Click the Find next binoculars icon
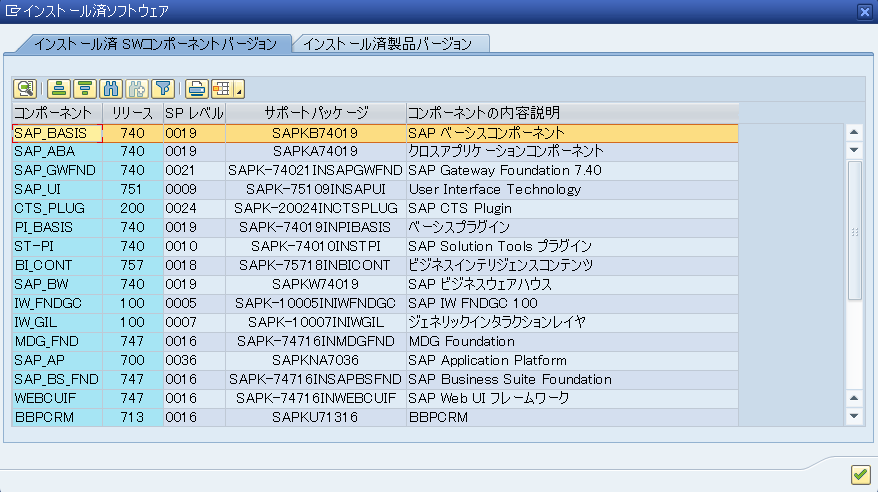Viewport: 878px width, 492px height. coord(137,88)
